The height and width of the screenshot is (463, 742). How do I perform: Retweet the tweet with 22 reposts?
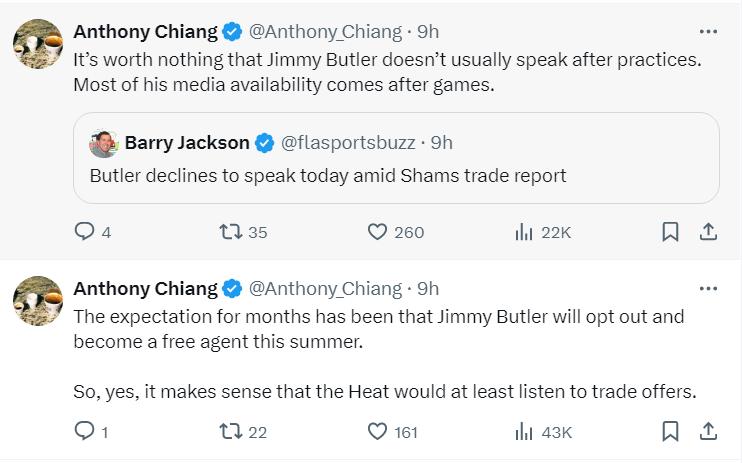[x=230, y=432]
